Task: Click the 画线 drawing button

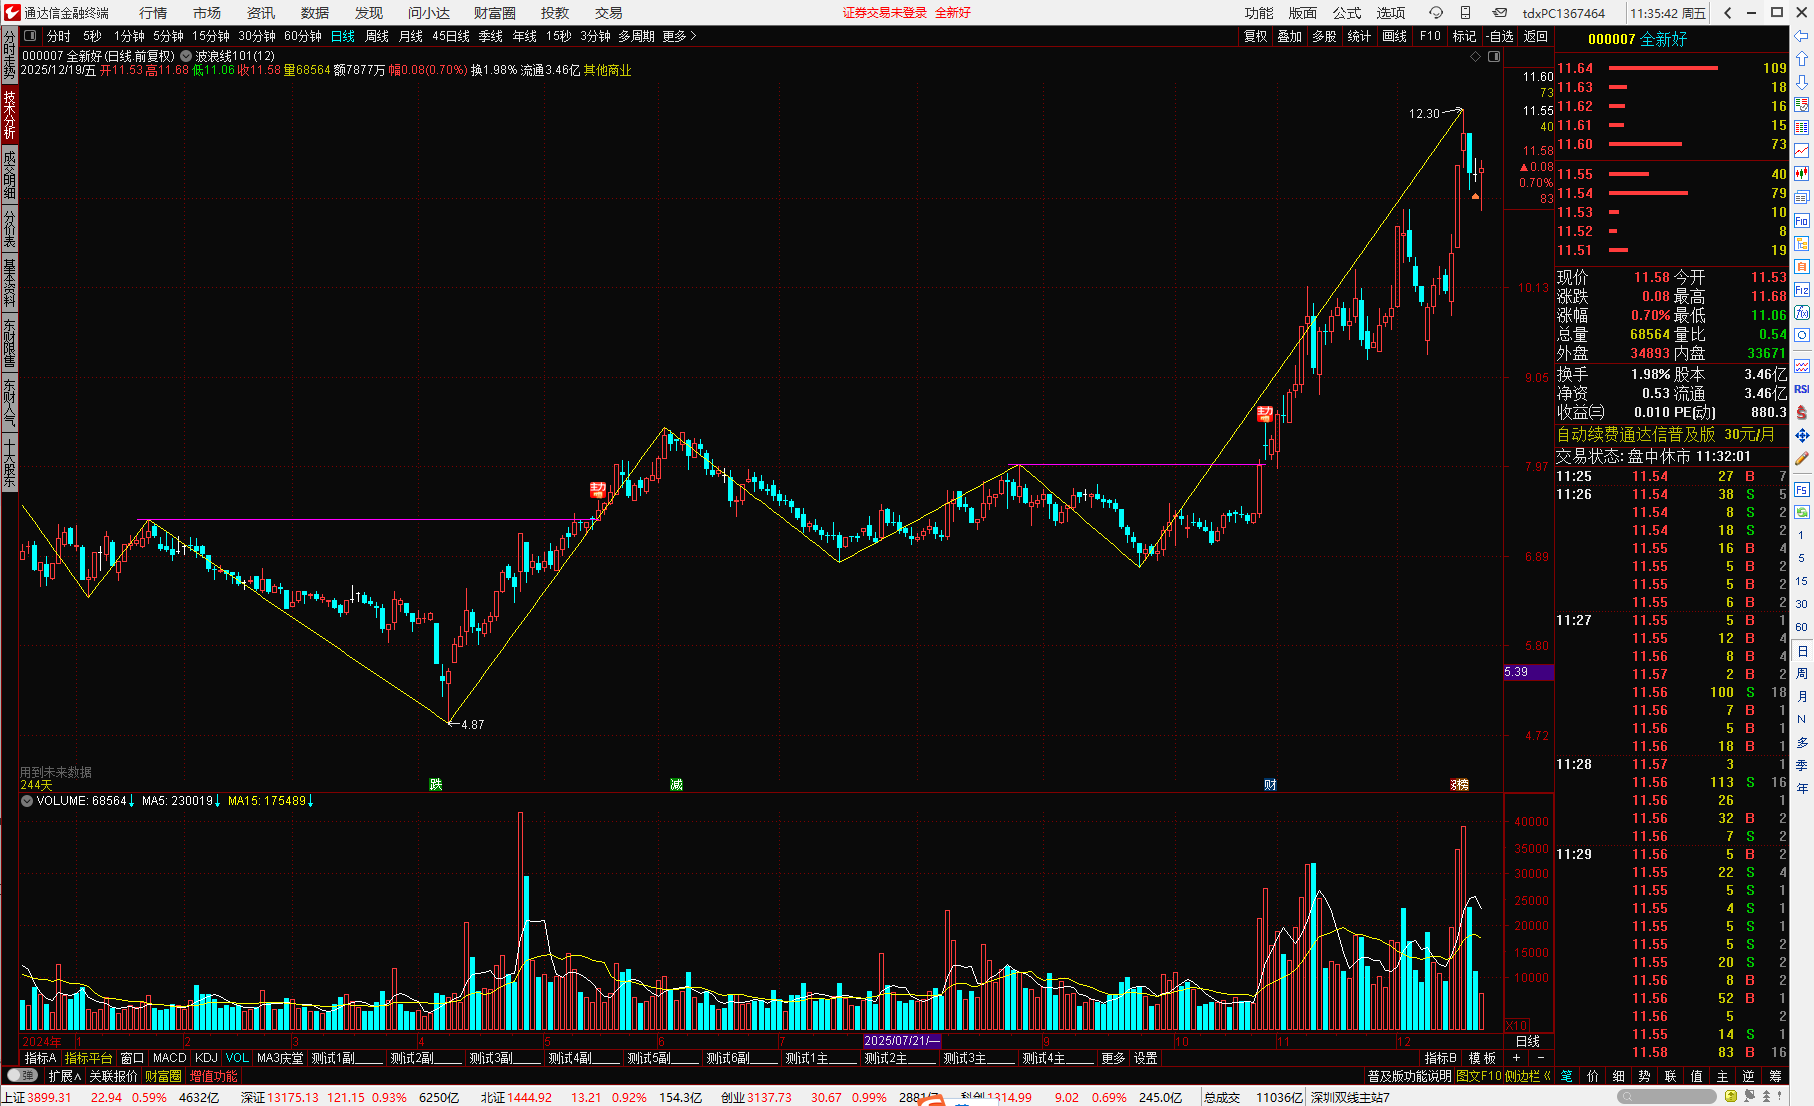Action: point(1395,36)
